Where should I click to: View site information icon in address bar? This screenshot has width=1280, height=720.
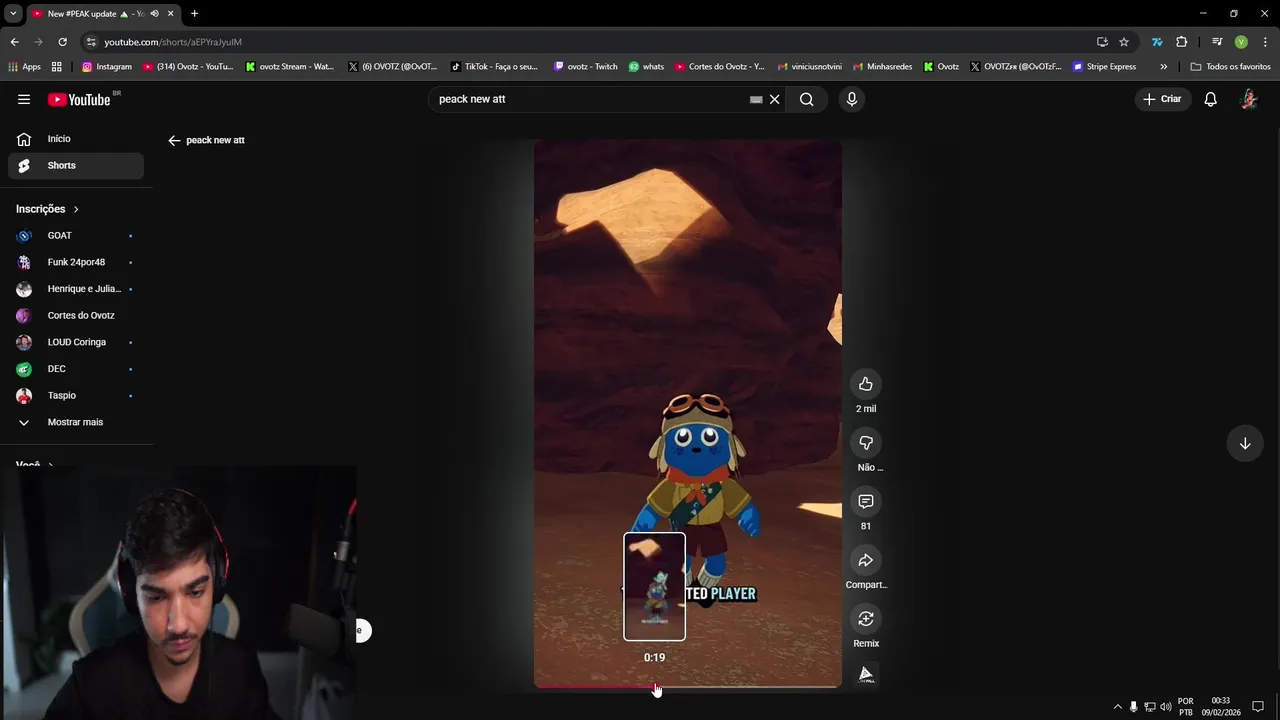91,42
